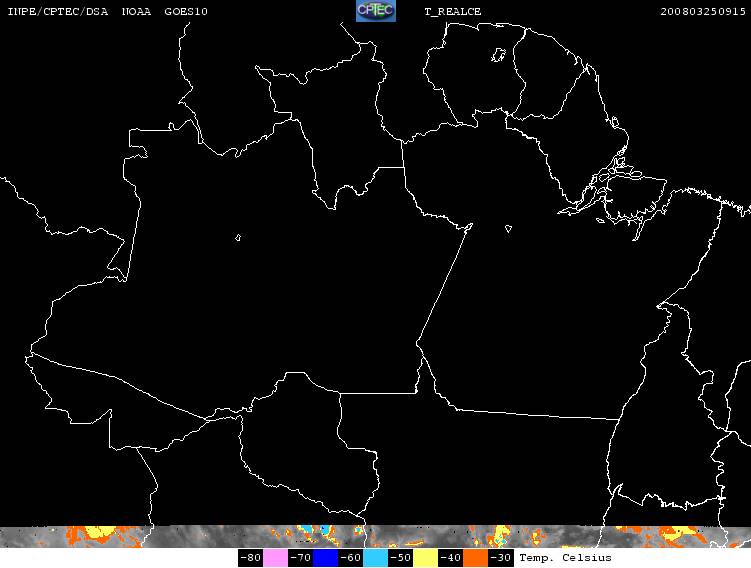Select the -40 legend label

tap(450, 557)
